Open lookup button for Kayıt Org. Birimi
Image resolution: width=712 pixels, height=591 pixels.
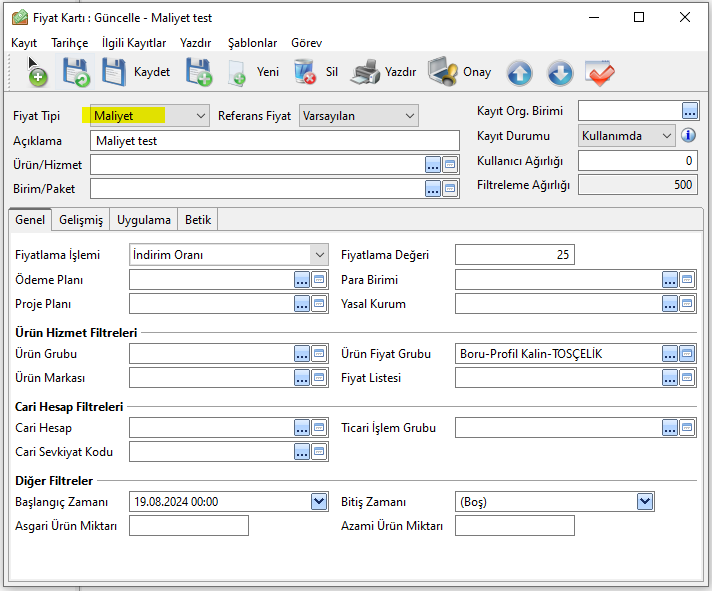pos(689,110)
